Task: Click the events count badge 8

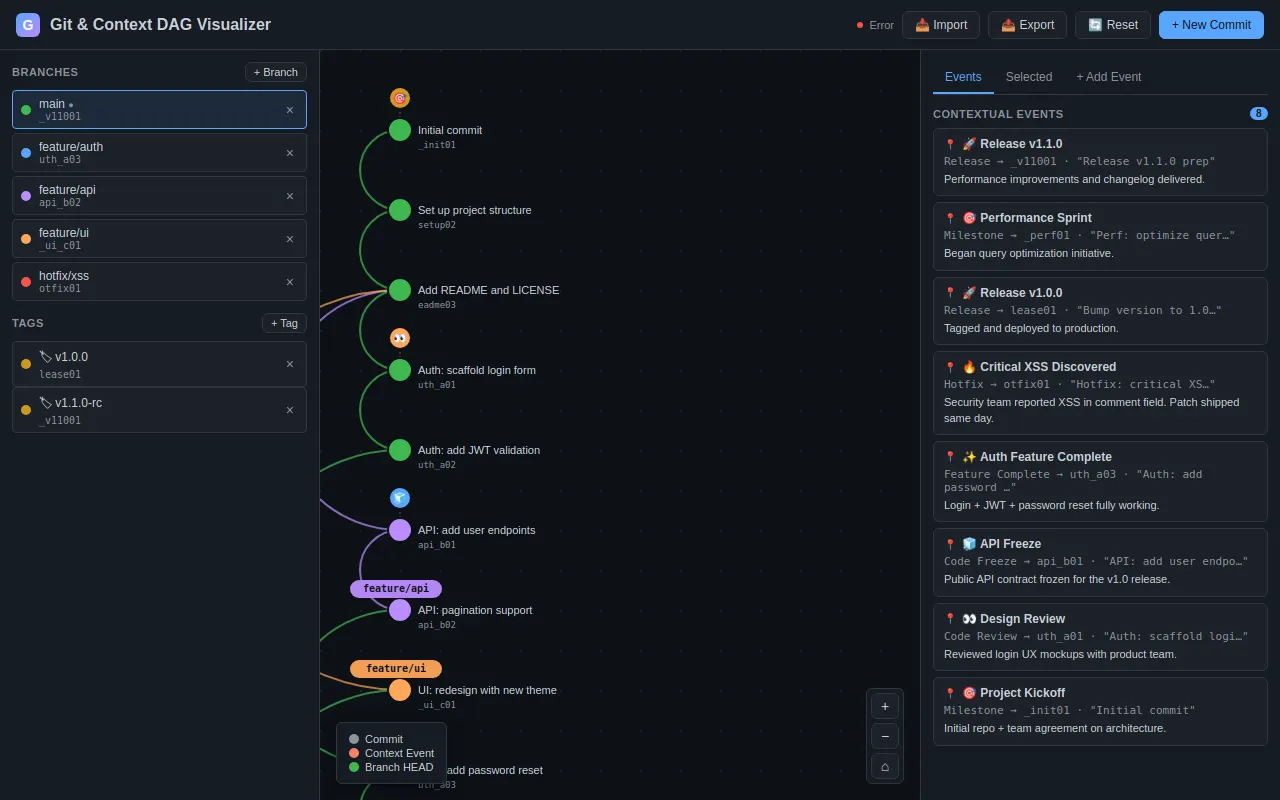Action: point(1259,114)
